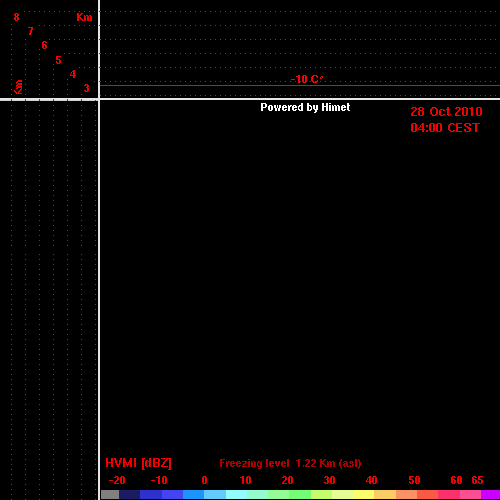Click the 28 Oct 2010 date label
500x500 pixels.
coord(446,112)
